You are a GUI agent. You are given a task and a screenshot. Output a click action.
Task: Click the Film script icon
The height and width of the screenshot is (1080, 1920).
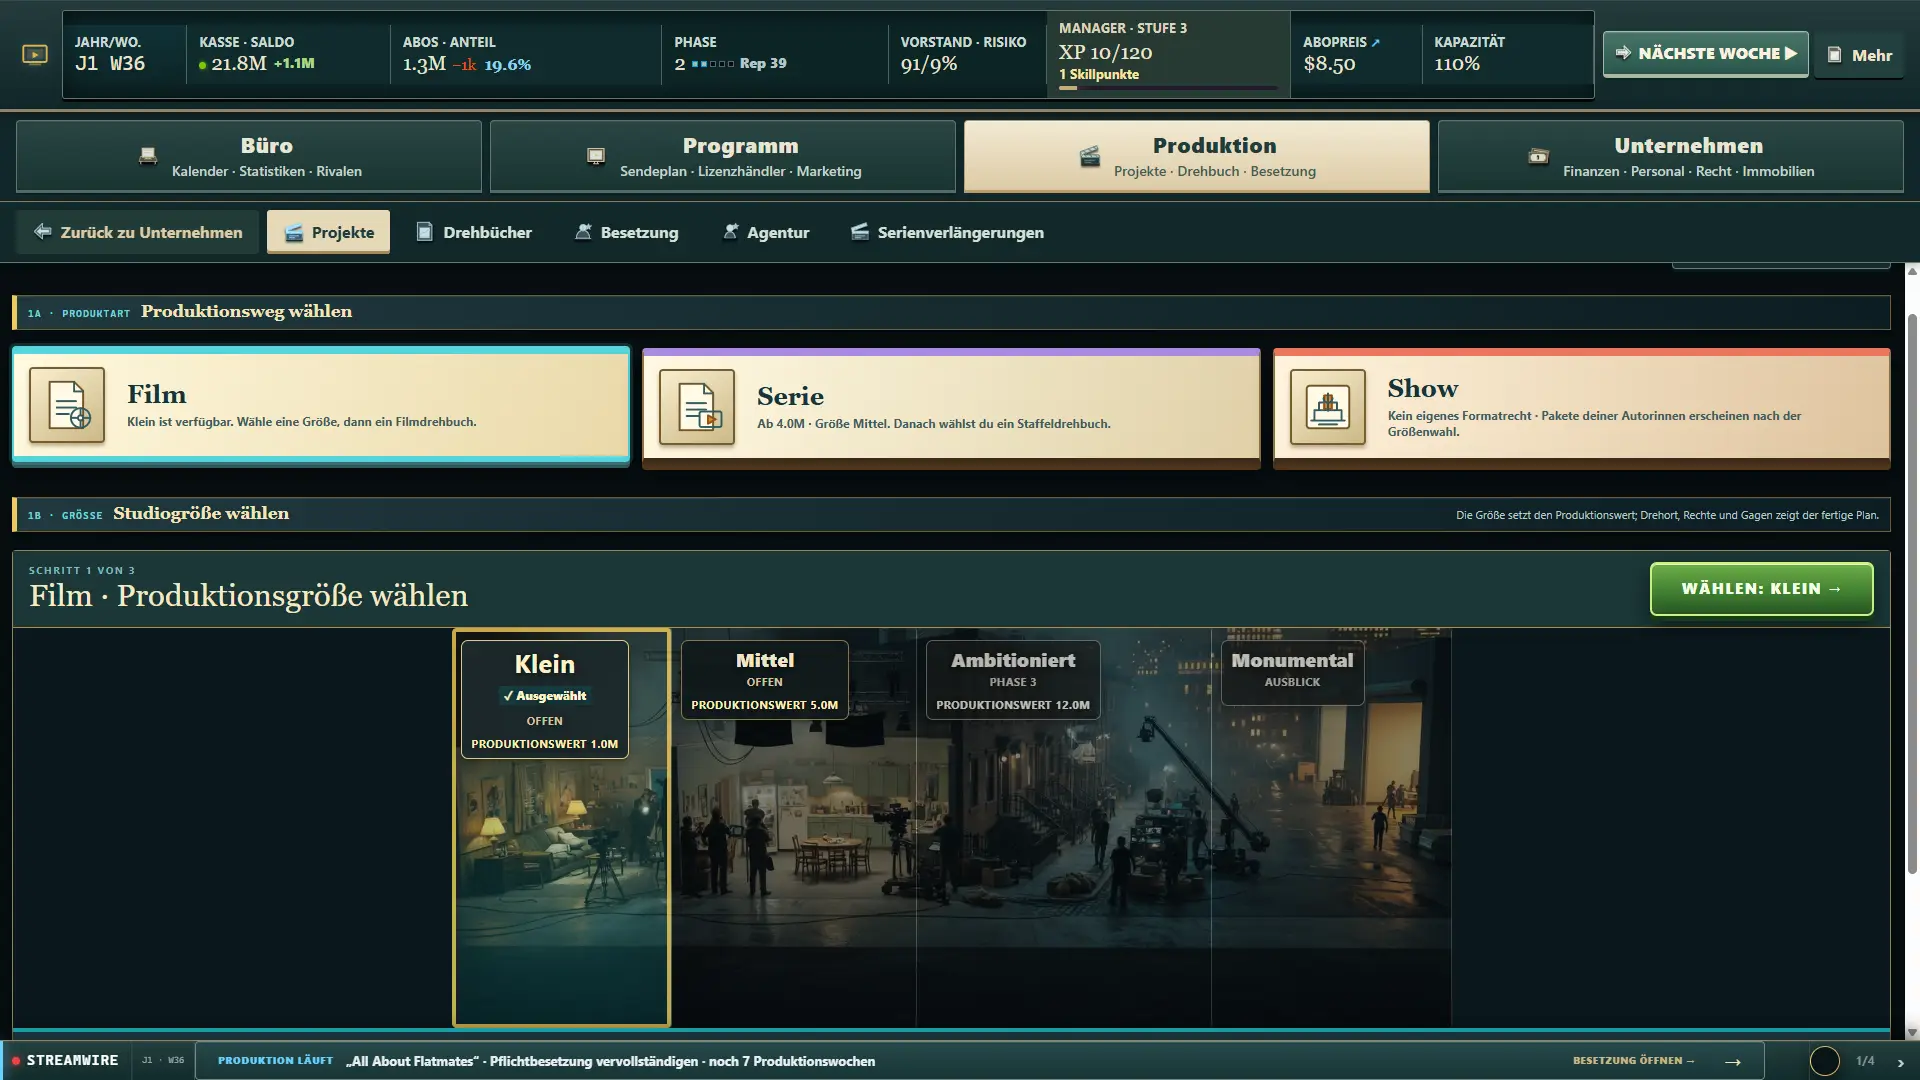pyautogui.click(x=67, y=405)
